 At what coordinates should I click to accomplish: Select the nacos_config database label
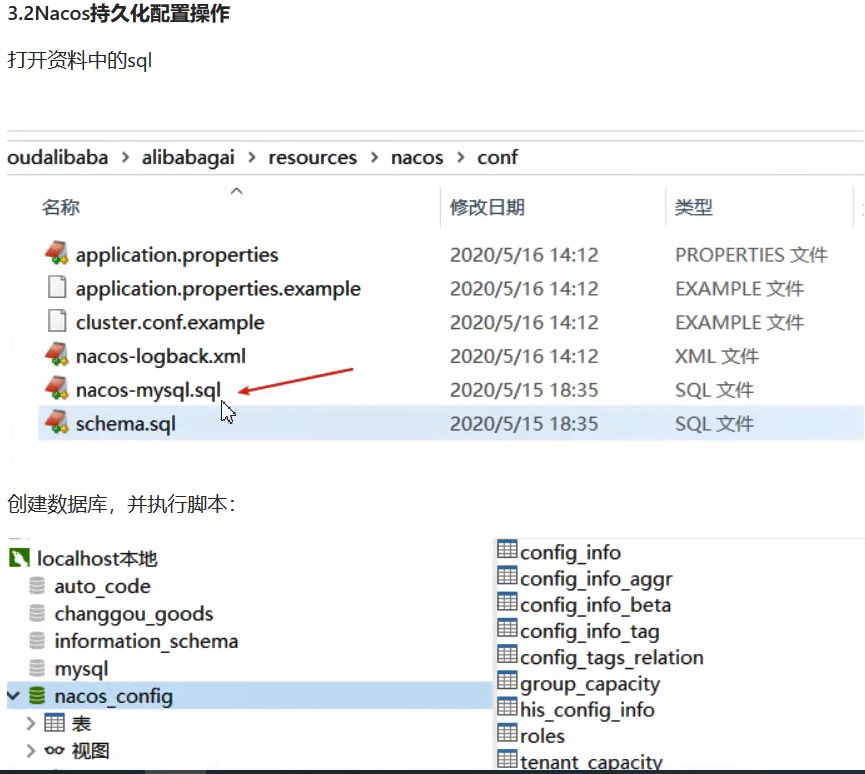(x=114, y=696)
